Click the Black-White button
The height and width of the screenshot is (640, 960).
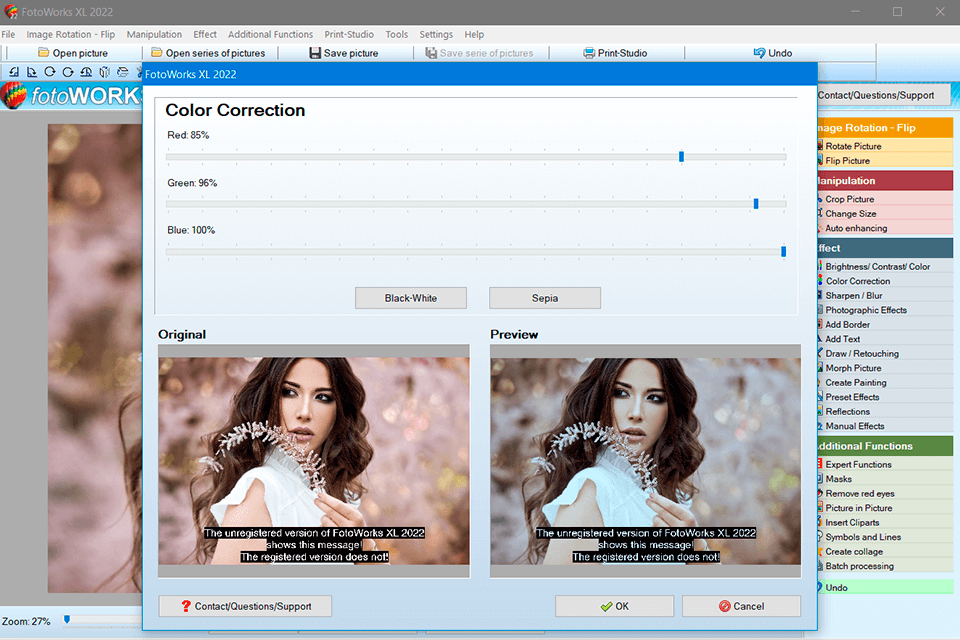(x=411, y=298)
